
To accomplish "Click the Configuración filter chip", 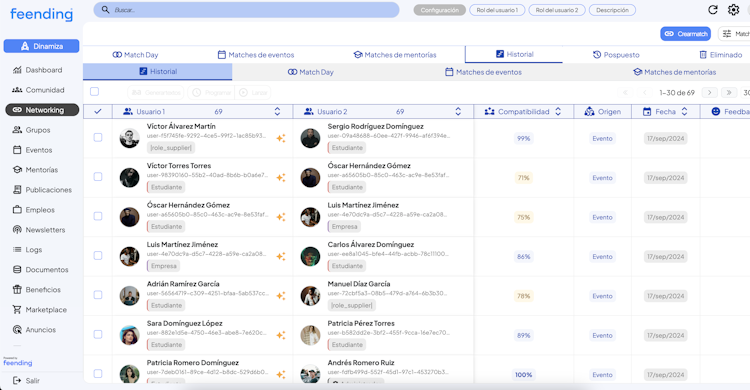I will click(x=440, y=10).
